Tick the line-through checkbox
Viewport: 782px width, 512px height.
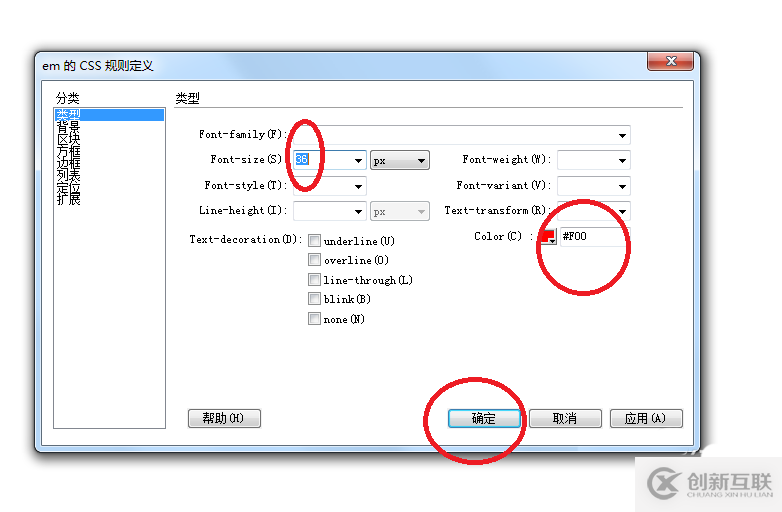coord(314,280)
